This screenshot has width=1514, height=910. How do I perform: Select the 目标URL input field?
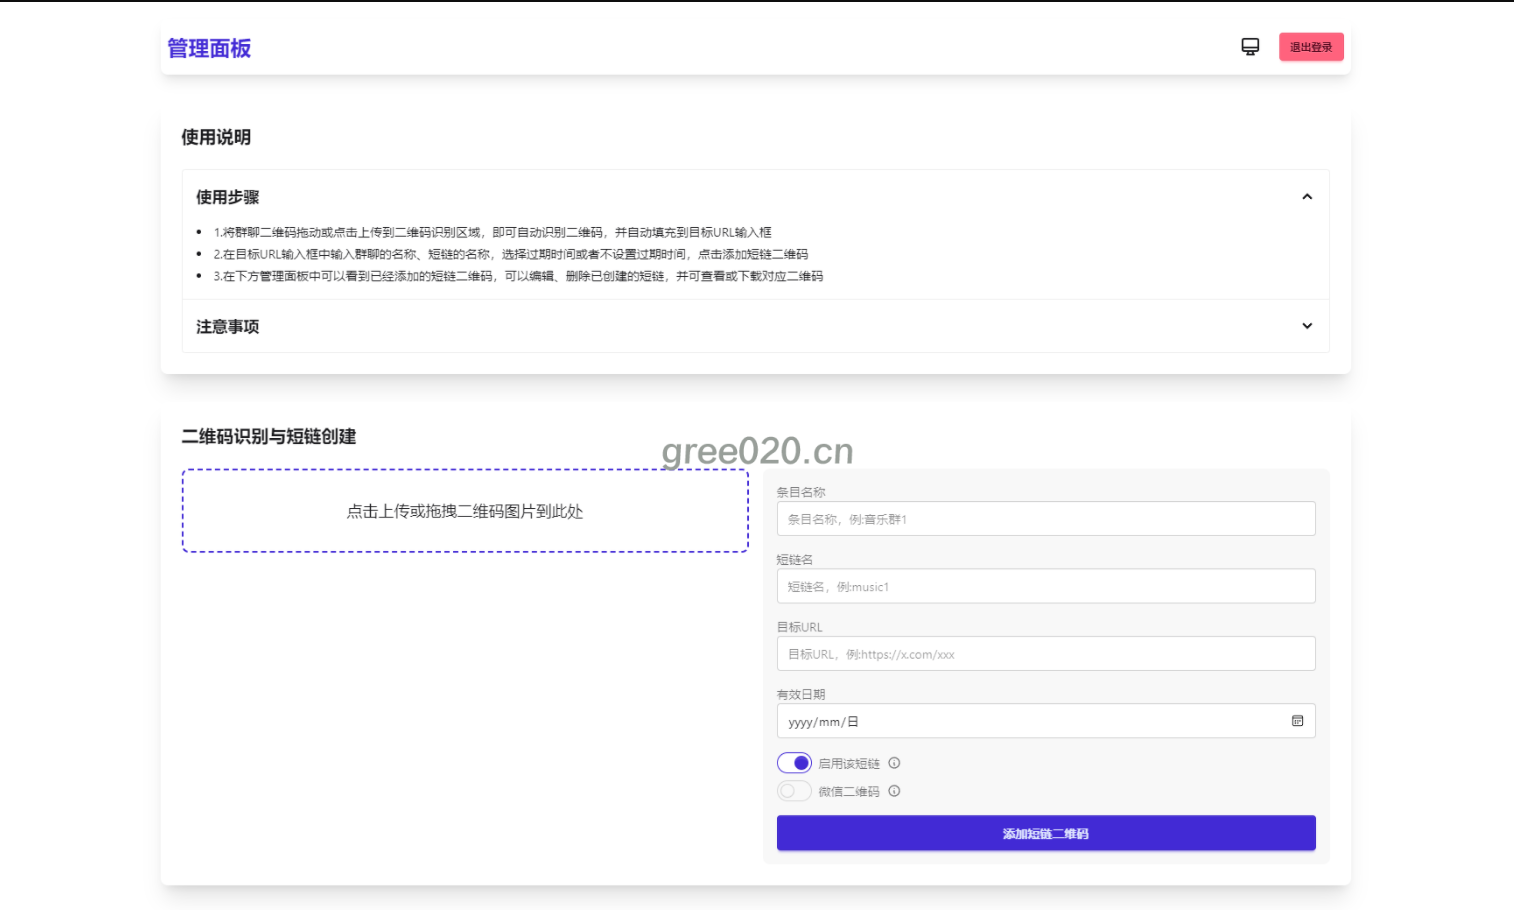[1045, 654]
